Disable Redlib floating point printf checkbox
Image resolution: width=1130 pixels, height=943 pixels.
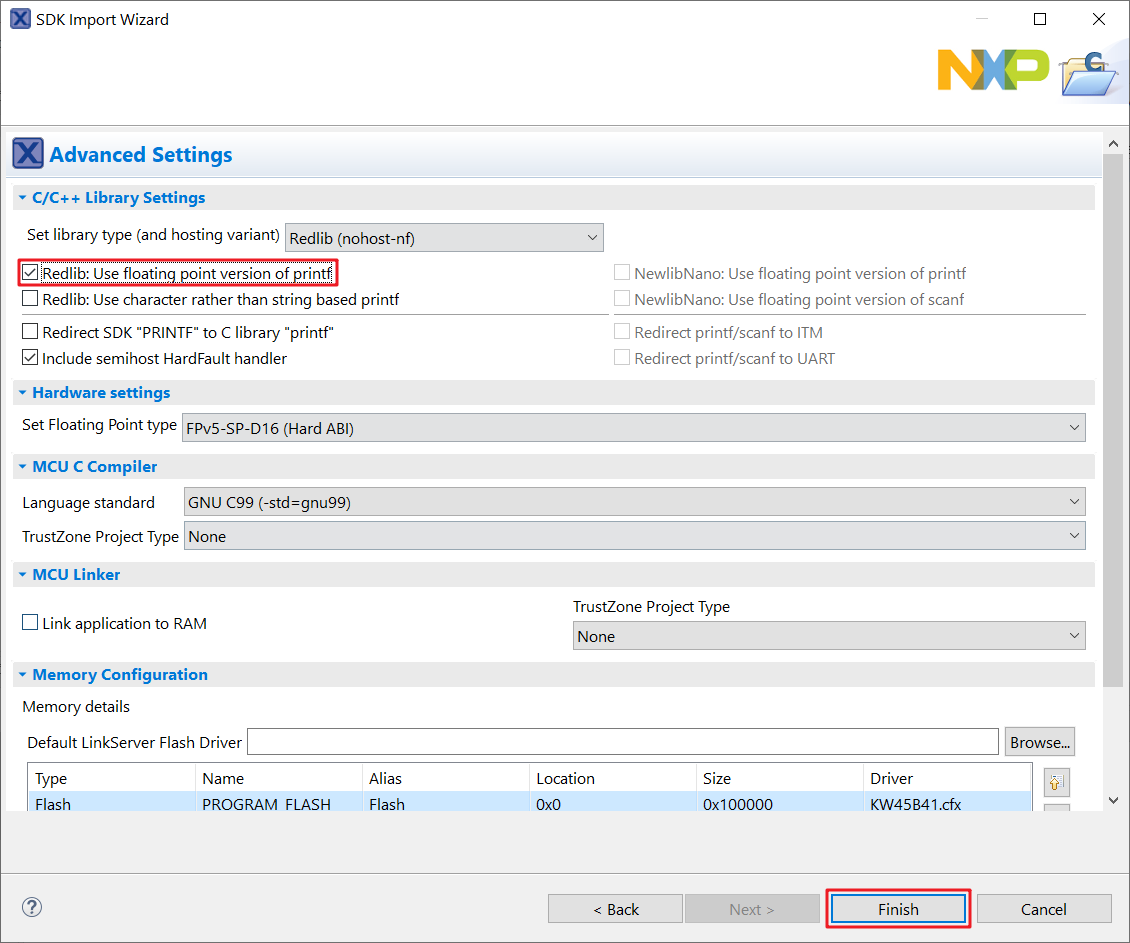pos(31,273)
